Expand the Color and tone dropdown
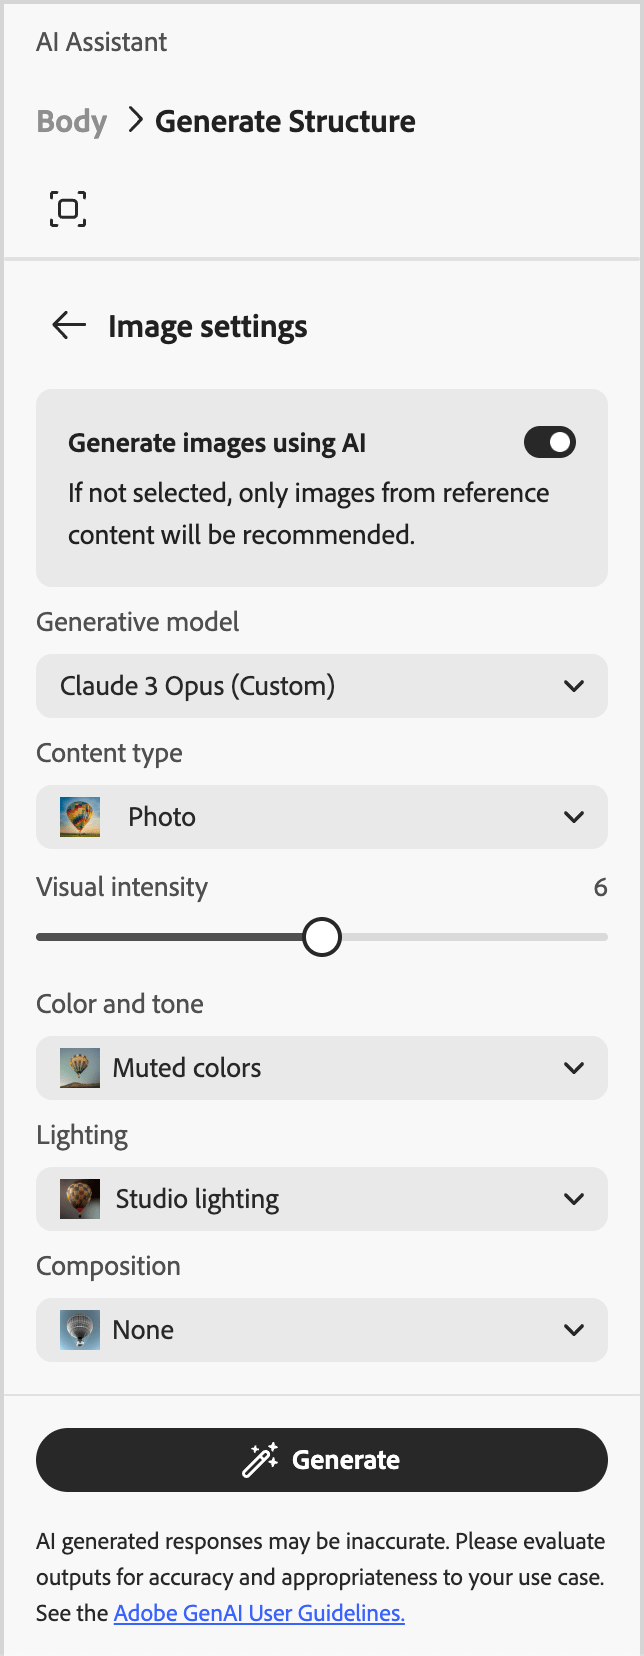Viewport: 644px width, 1656px height. click(x=322, y=1067)
